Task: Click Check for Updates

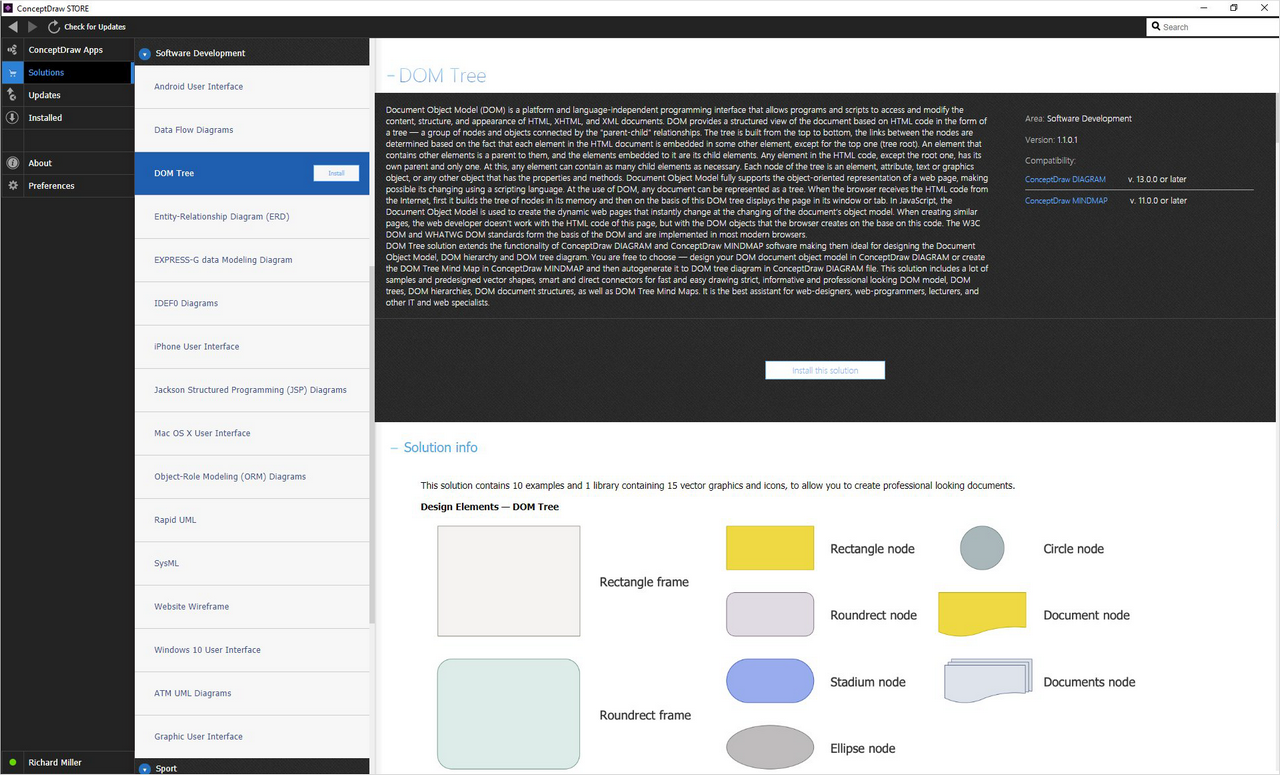Action: (x=95, y=27)
